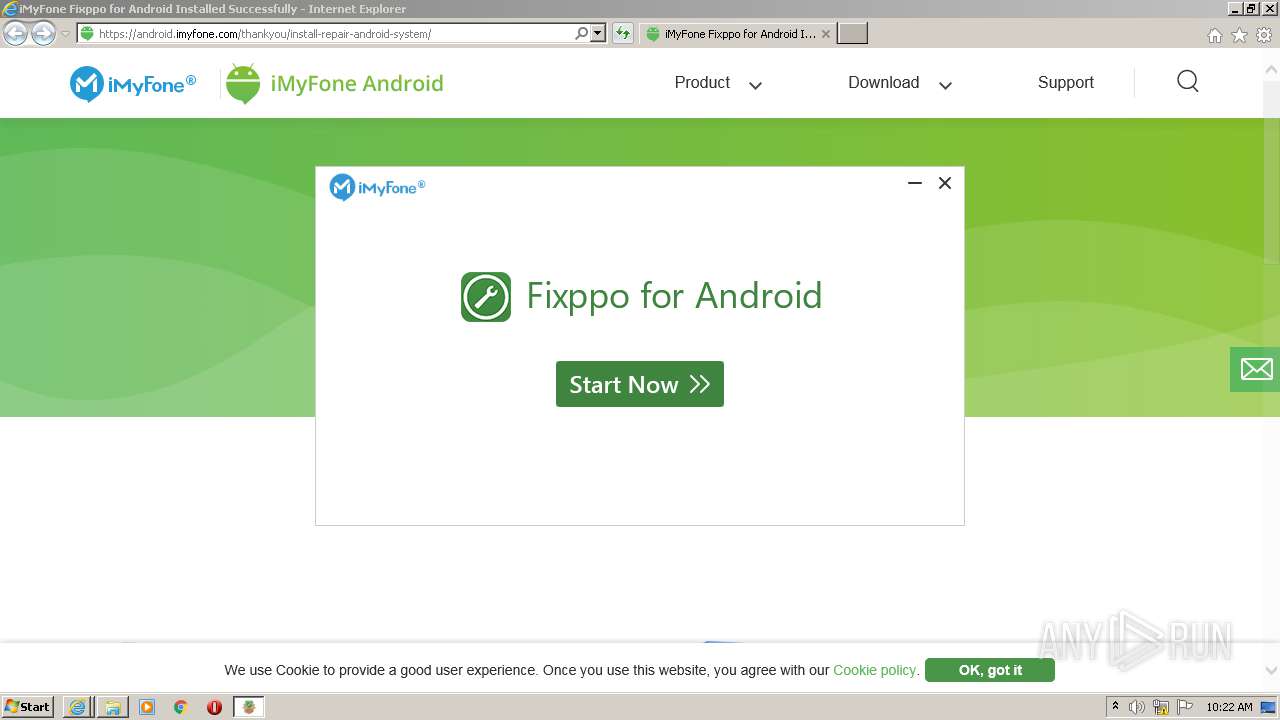Viewport: 1280px width, 720px height.
Task: Click the Fixppo installer taskbar icon
Action: (x=249, y=707)
